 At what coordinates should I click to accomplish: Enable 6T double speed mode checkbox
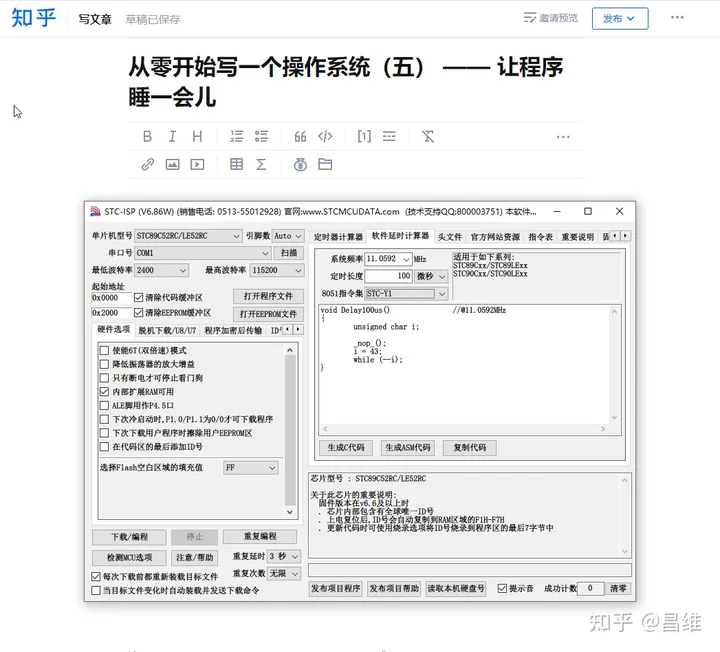[x=105, y=350]
